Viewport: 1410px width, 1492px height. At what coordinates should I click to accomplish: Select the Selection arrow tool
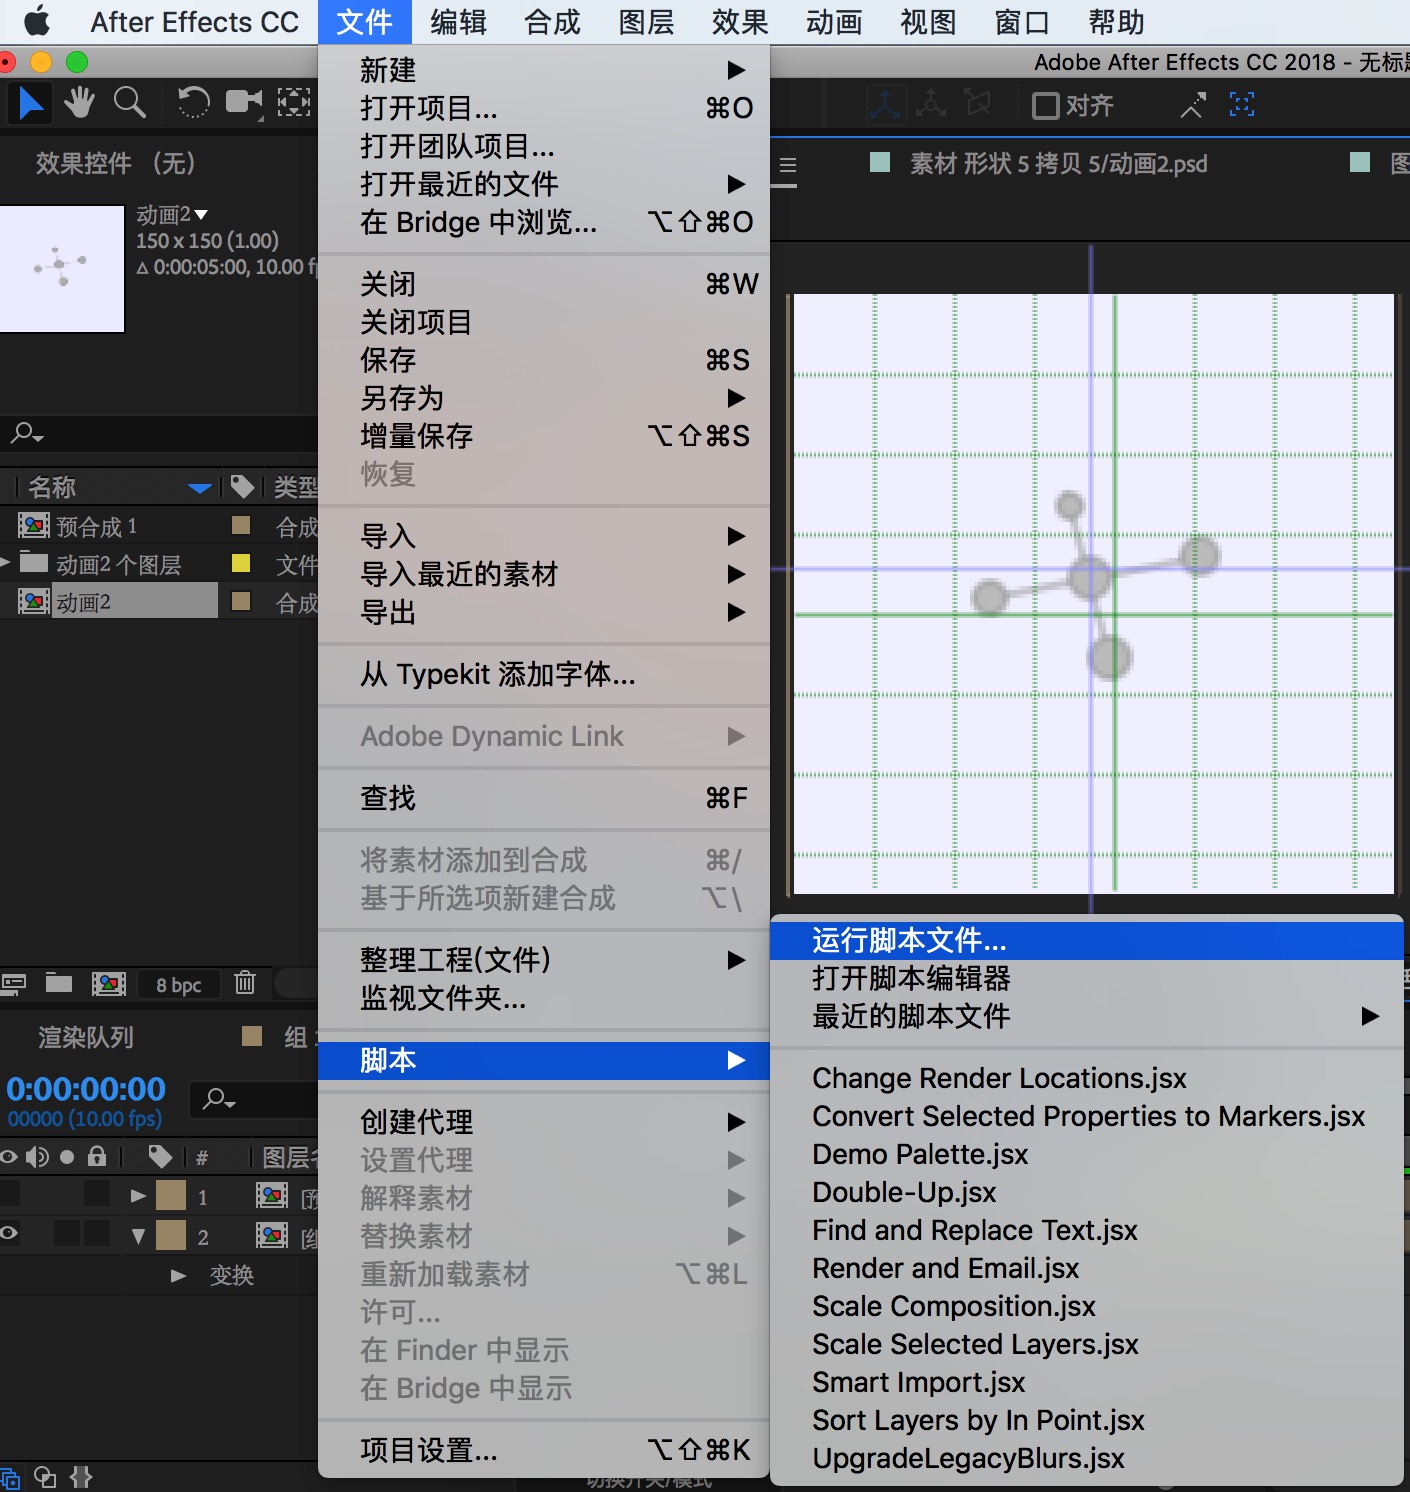tap(31, 102)
